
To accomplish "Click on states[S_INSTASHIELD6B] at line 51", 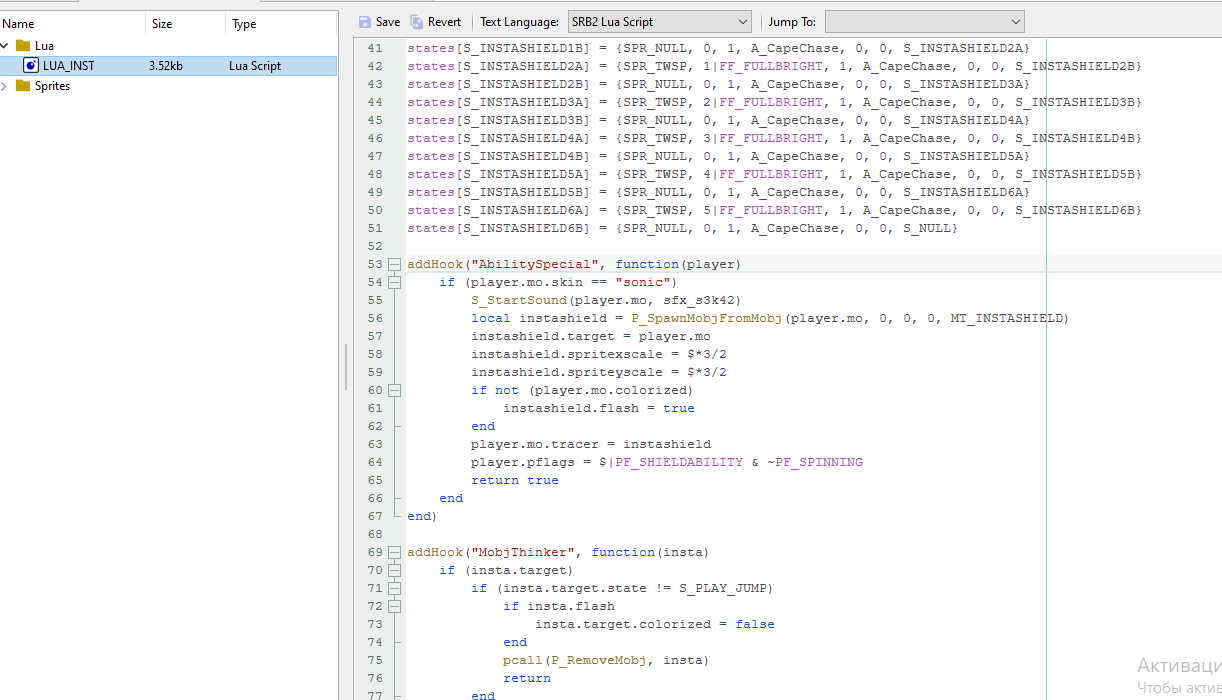I will coord(499,229).
